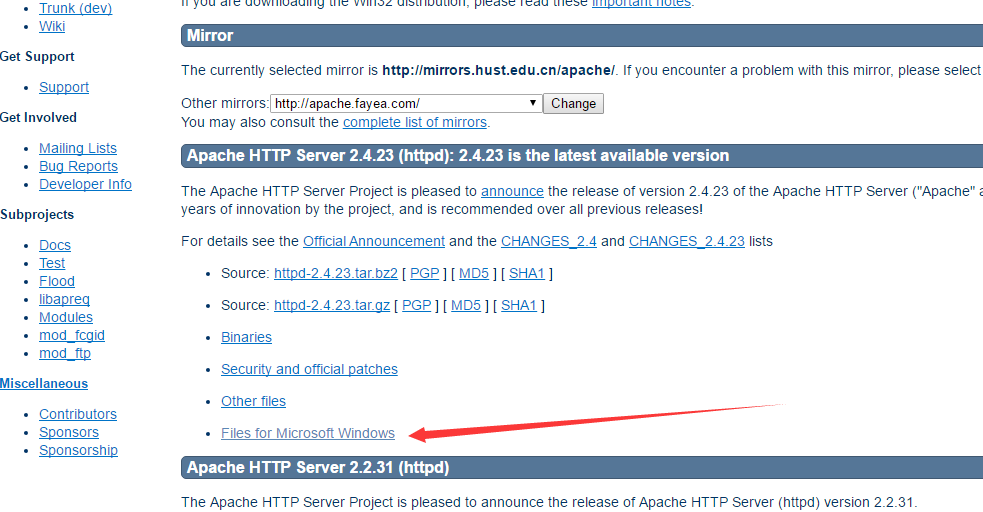Download httpd-2.4.23.tar.gz source

pyautogui.click(x=332, y=305)
